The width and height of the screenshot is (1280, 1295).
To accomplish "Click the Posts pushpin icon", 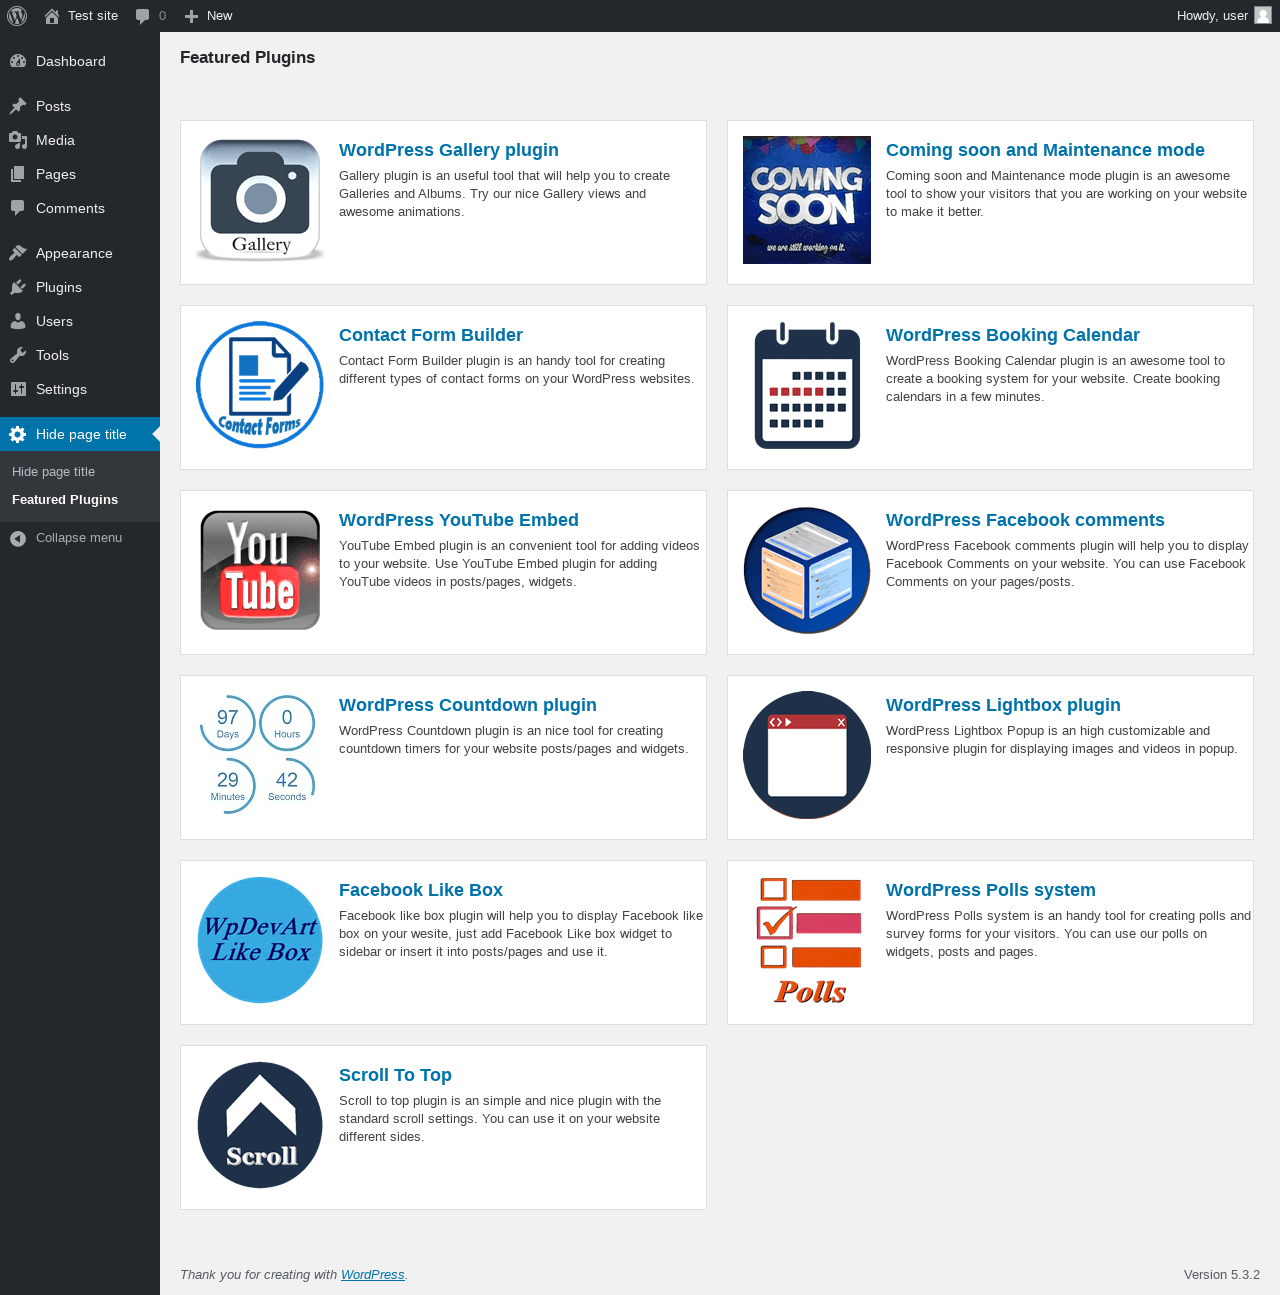I will pos(18,106).
